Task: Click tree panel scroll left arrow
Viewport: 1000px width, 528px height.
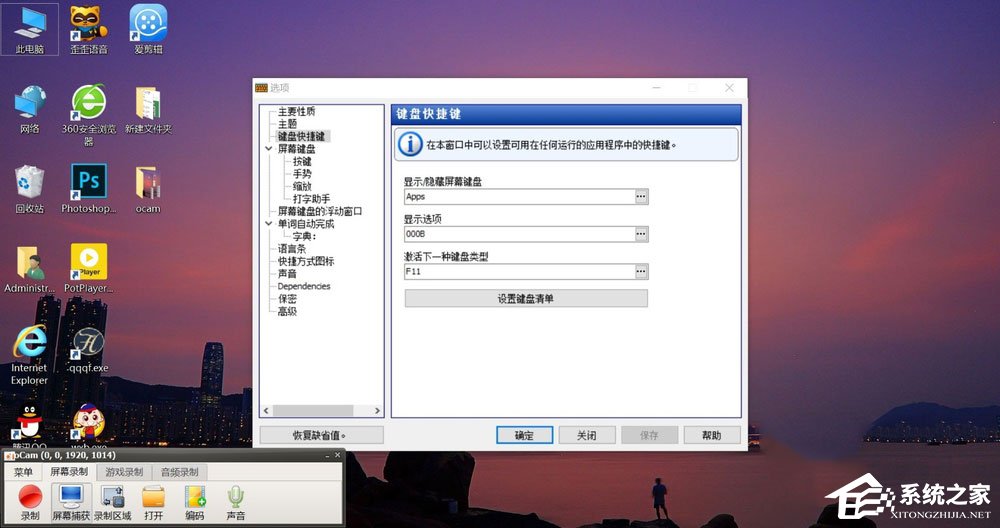Action: (x=267, y=411)
